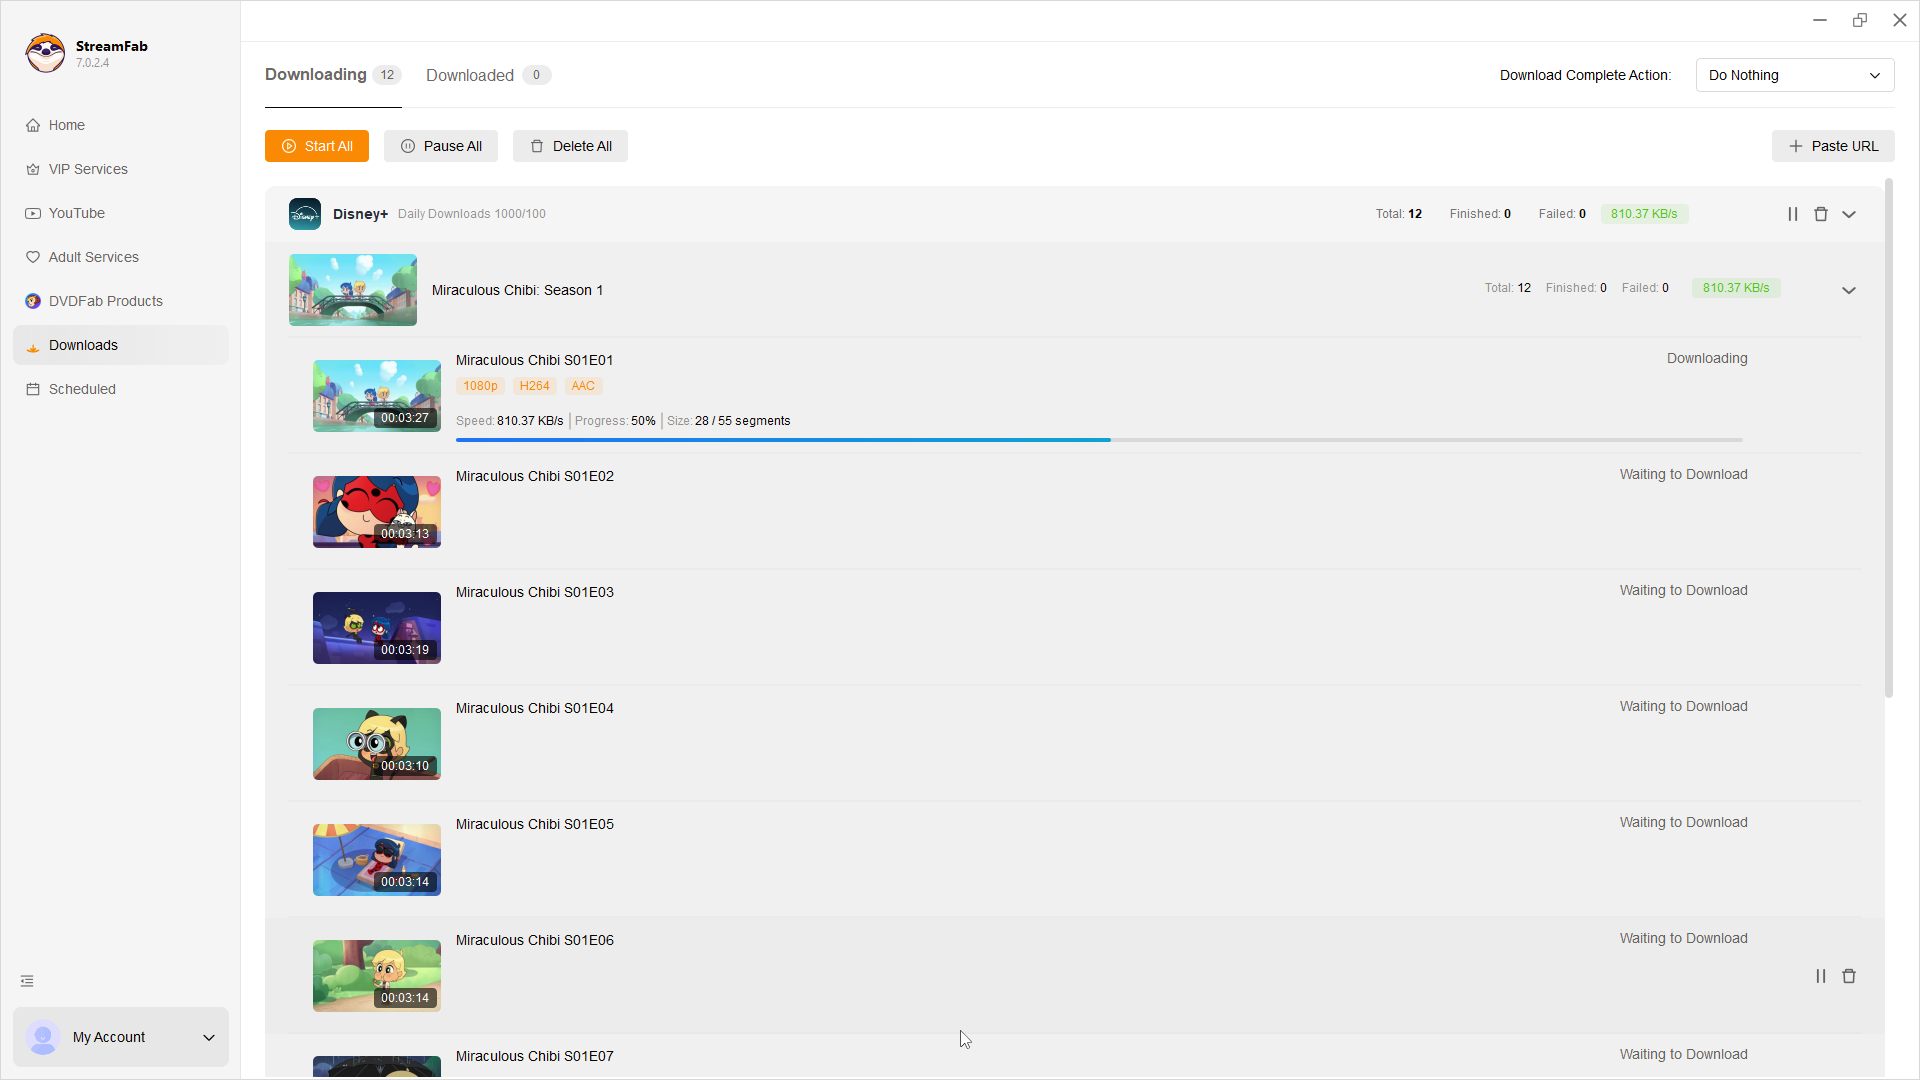Delete the S01E06 download item
This screenshot has width=1920, height=1080.
pos(1849,976)
